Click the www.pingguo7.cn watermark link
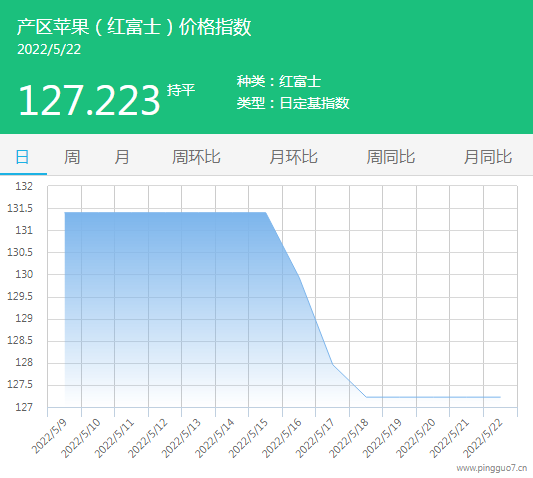 492,468
